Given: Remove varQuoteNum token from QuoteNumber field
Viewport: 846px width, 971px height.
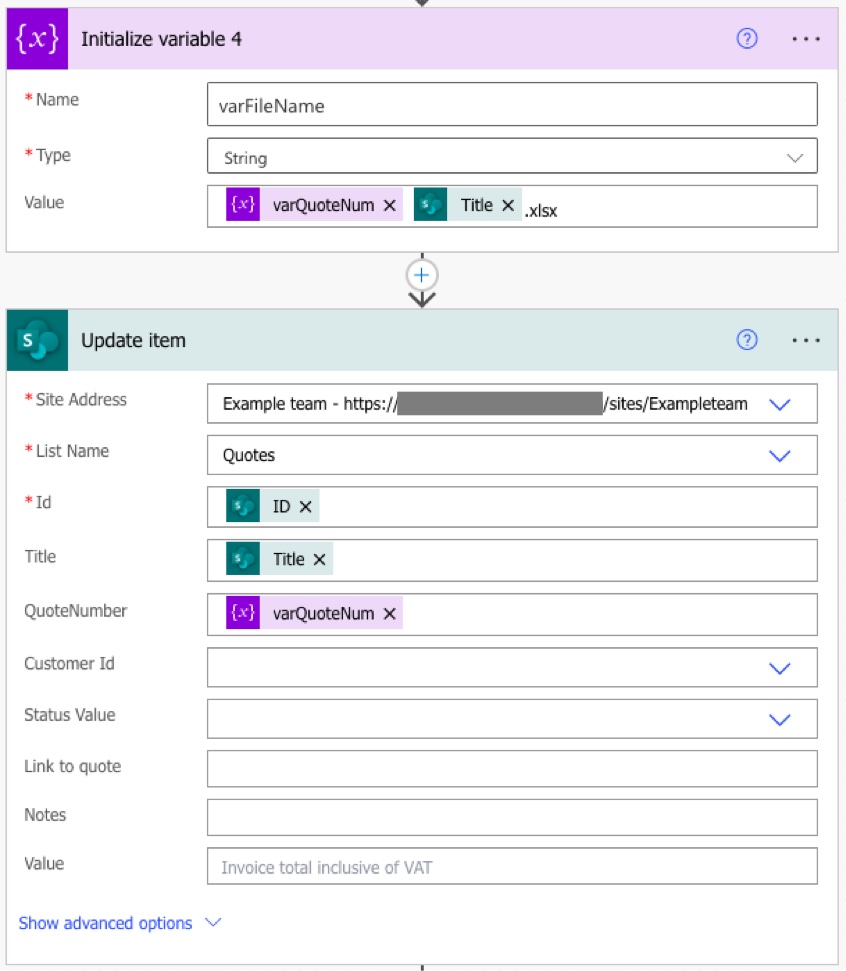Looking at the screenshot, I should (390, 614).
